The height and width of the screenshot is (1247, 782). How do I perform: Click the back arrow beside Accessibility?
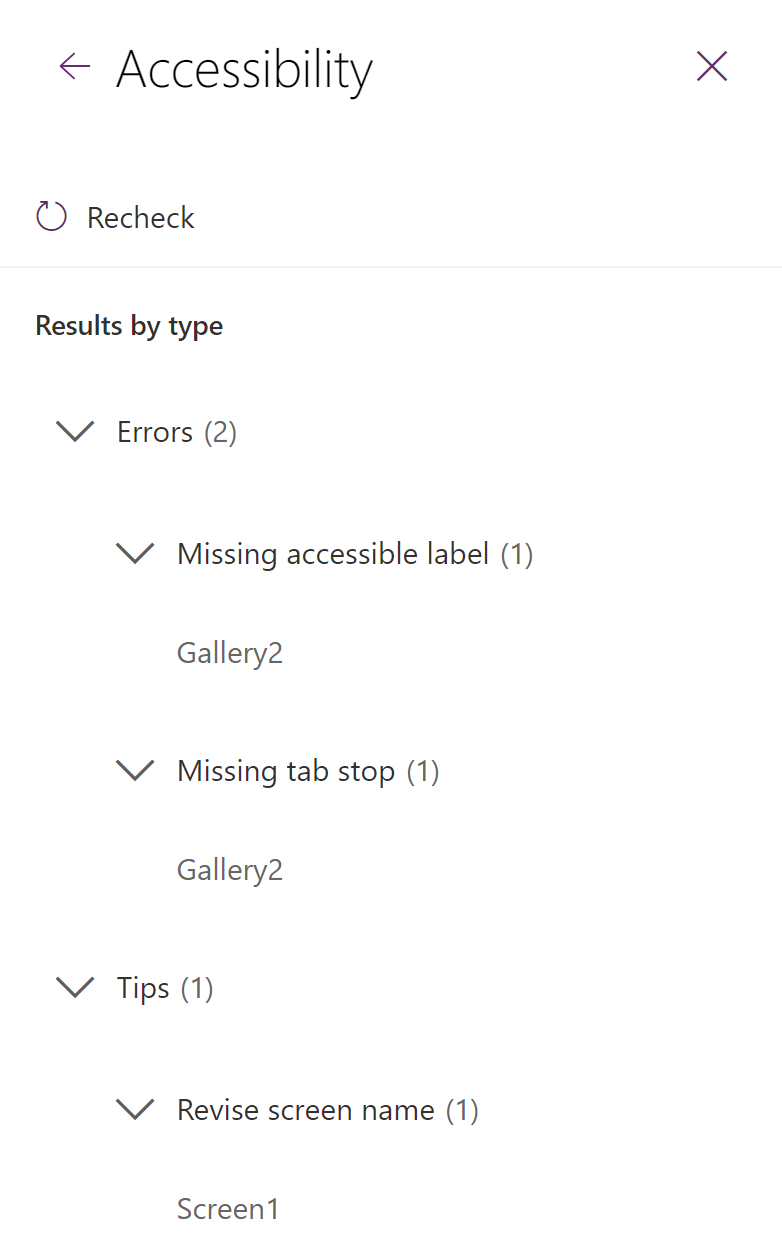point(73,66)
